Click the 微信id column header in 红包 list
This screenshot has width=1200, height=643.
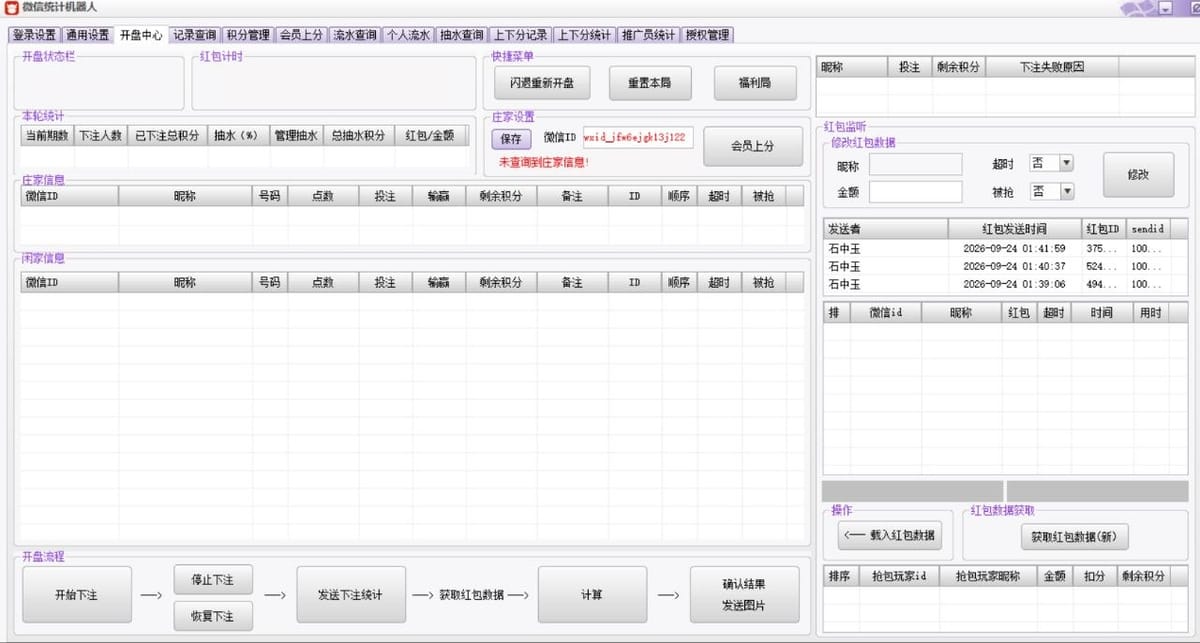pyautogui.click(x=886, y=313)
